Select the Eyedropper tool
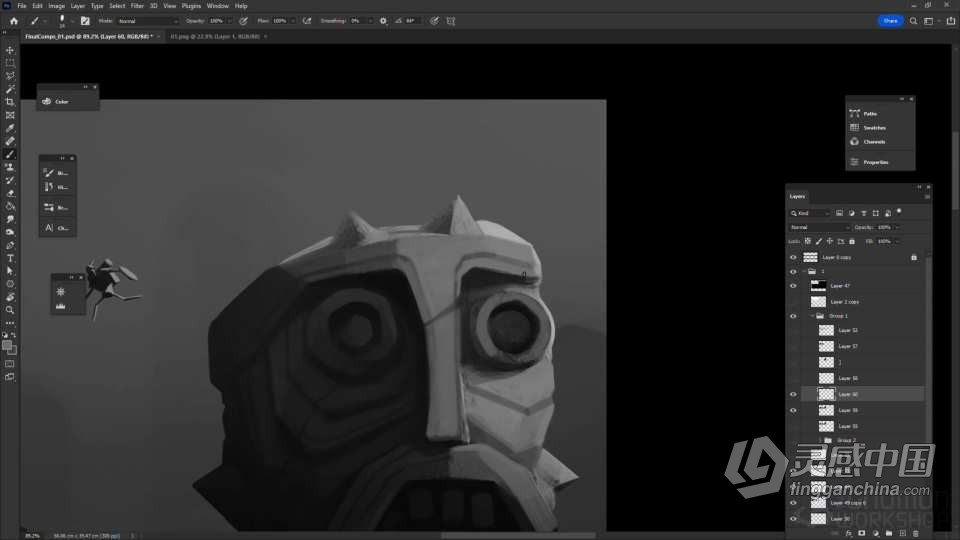The image size is (960, 540). (10, 129)
